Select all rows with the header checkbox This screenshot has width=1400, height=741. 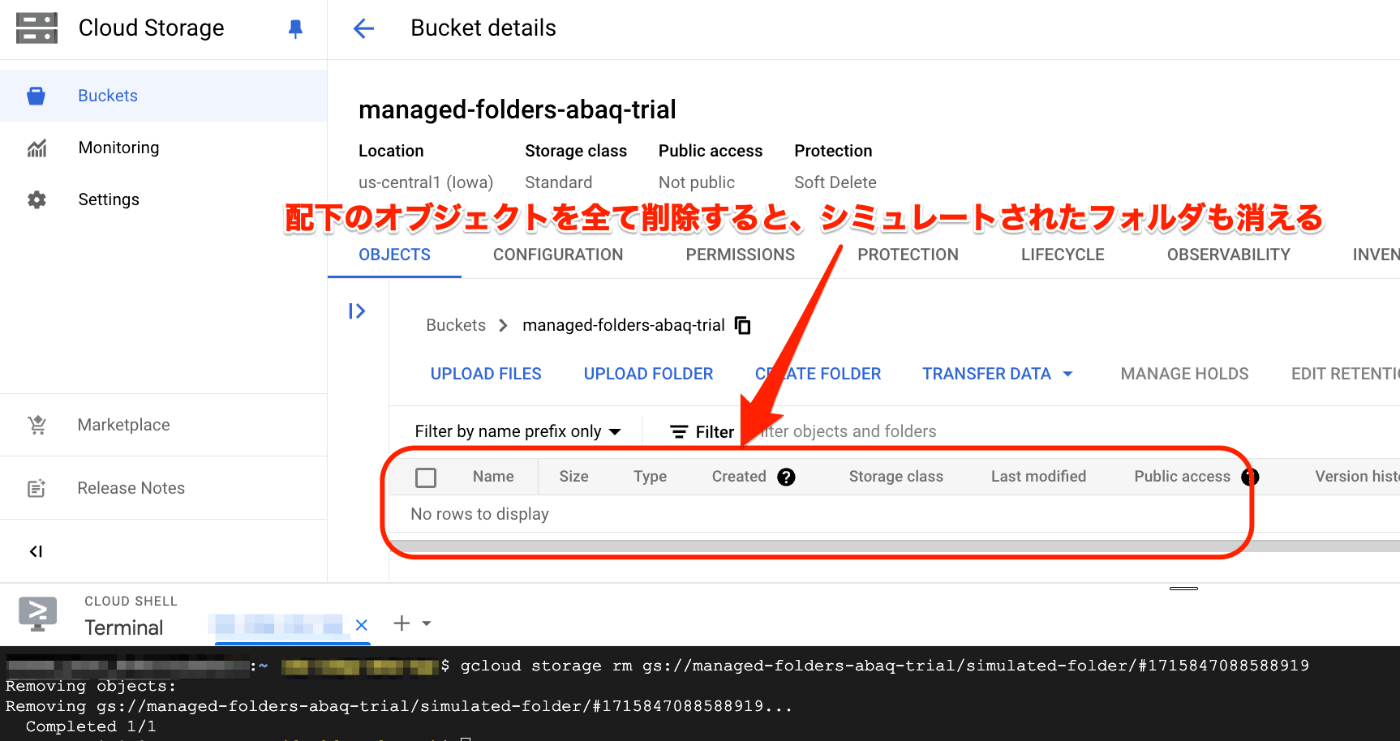point(426,477)
